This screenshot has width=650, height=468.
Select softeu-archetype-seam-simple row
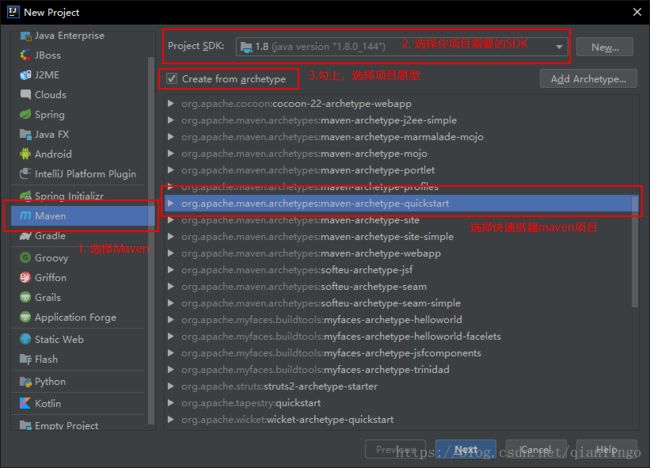[398, 303]
